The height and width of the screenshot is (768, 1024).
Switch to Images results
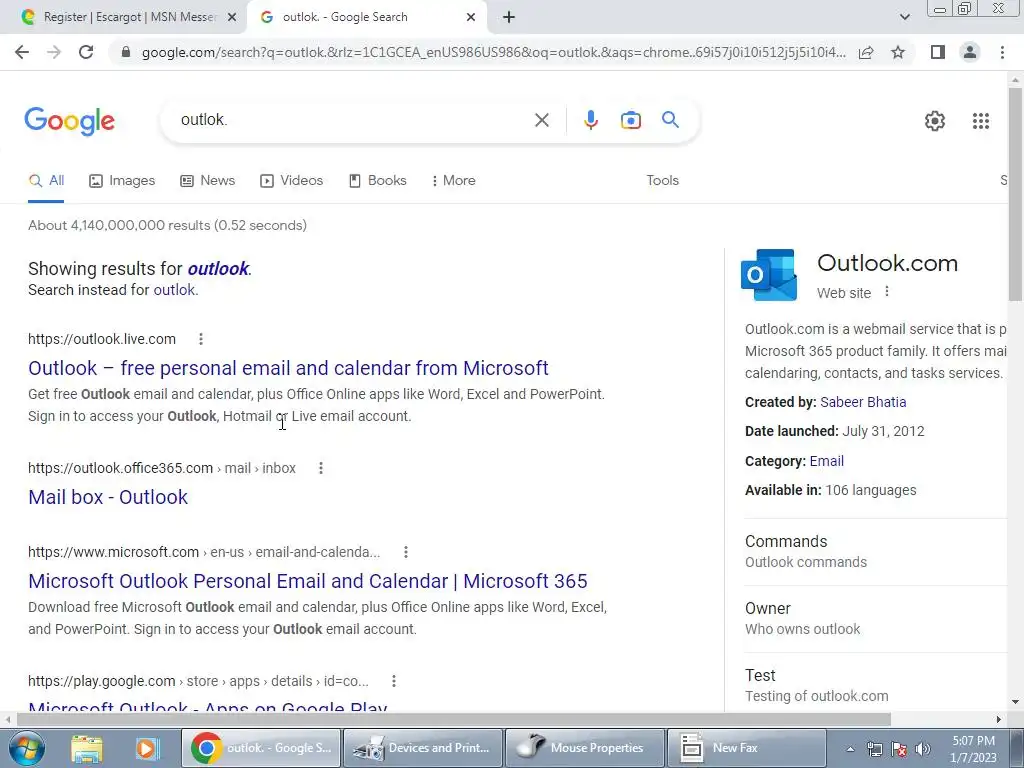tap(122, 180)
